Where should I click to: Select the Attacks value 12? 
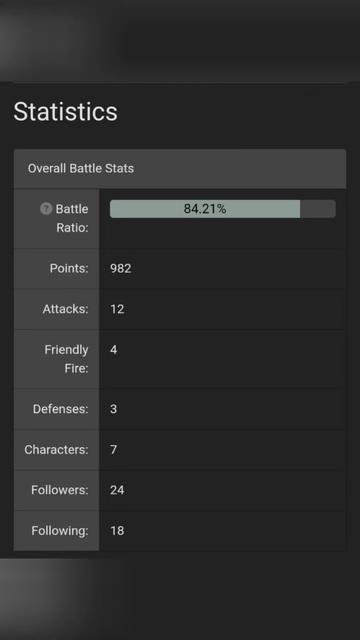tap(117, 309)
